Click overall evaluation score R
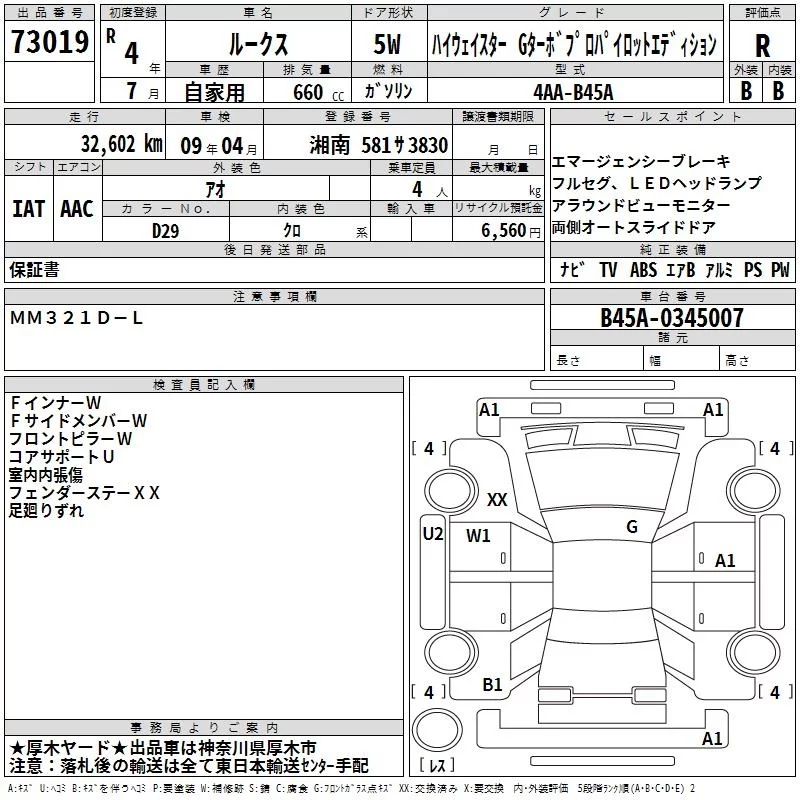This screenshot has height=800, width=800. click(762, 46)
